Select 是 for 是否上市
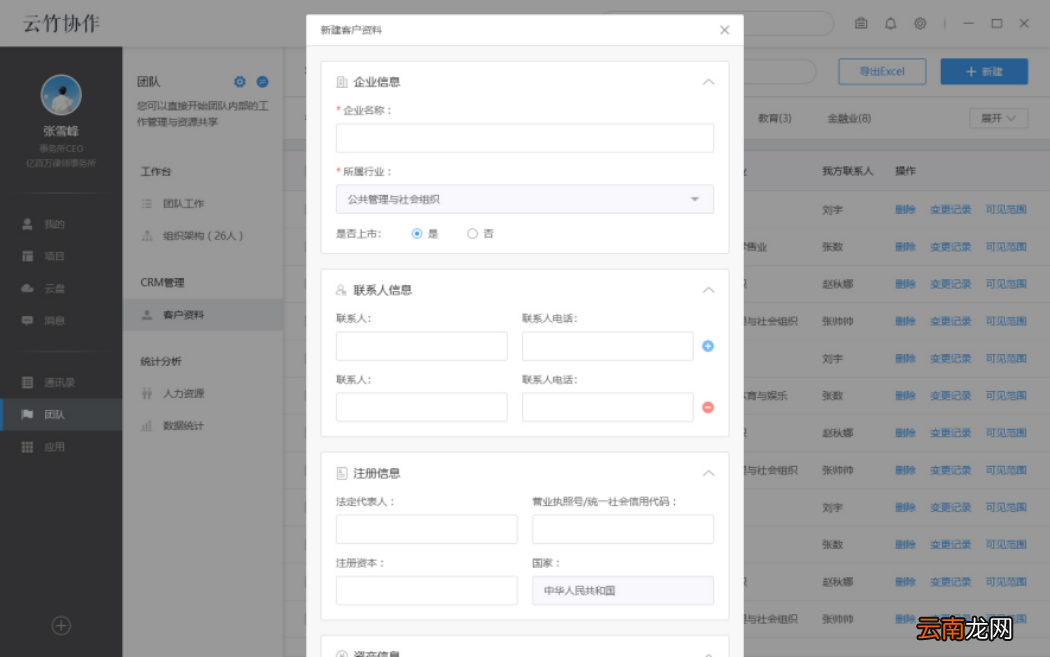Screen dimensions: 1050x657 point(417,234)
